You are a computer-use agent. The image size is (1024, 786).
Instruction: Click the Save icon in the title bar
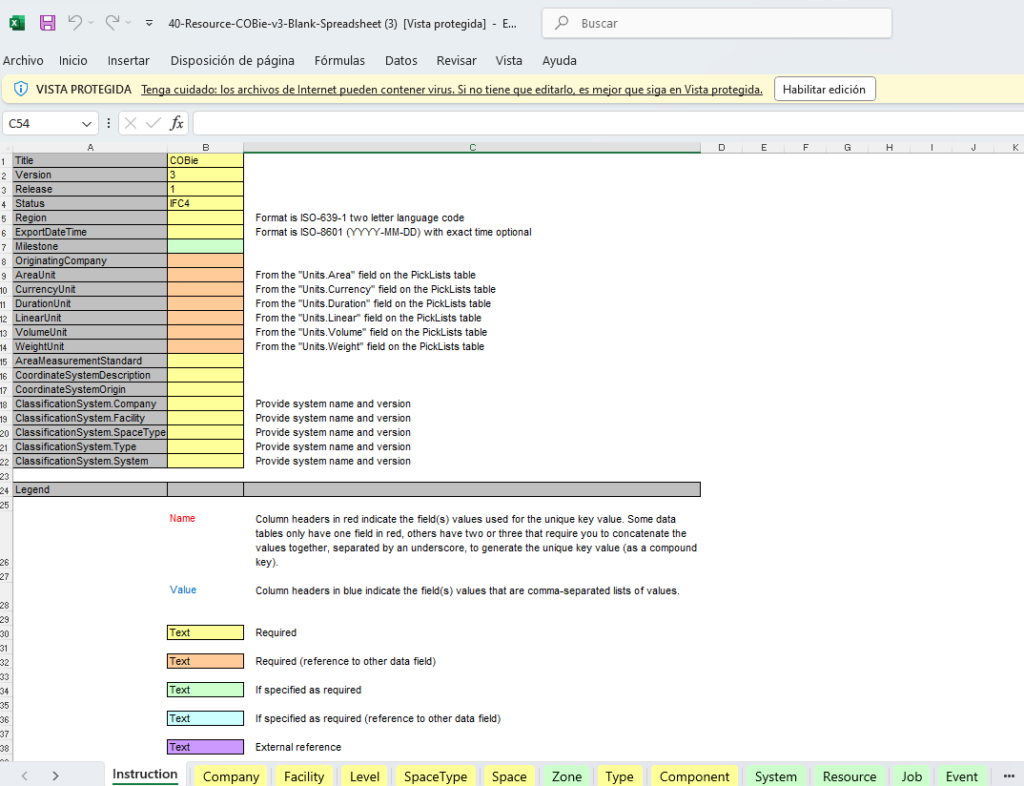pos(47,22)
